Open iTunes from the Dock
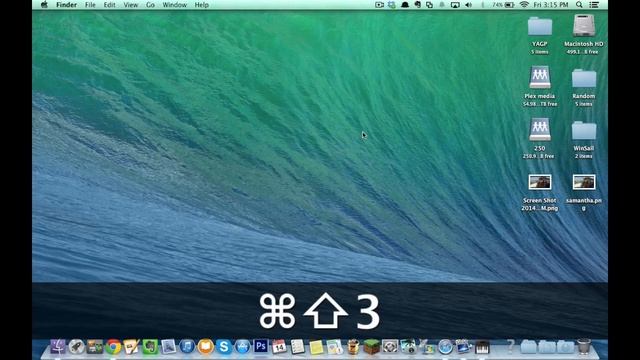640x360 pixels. (x=187, y=347)
